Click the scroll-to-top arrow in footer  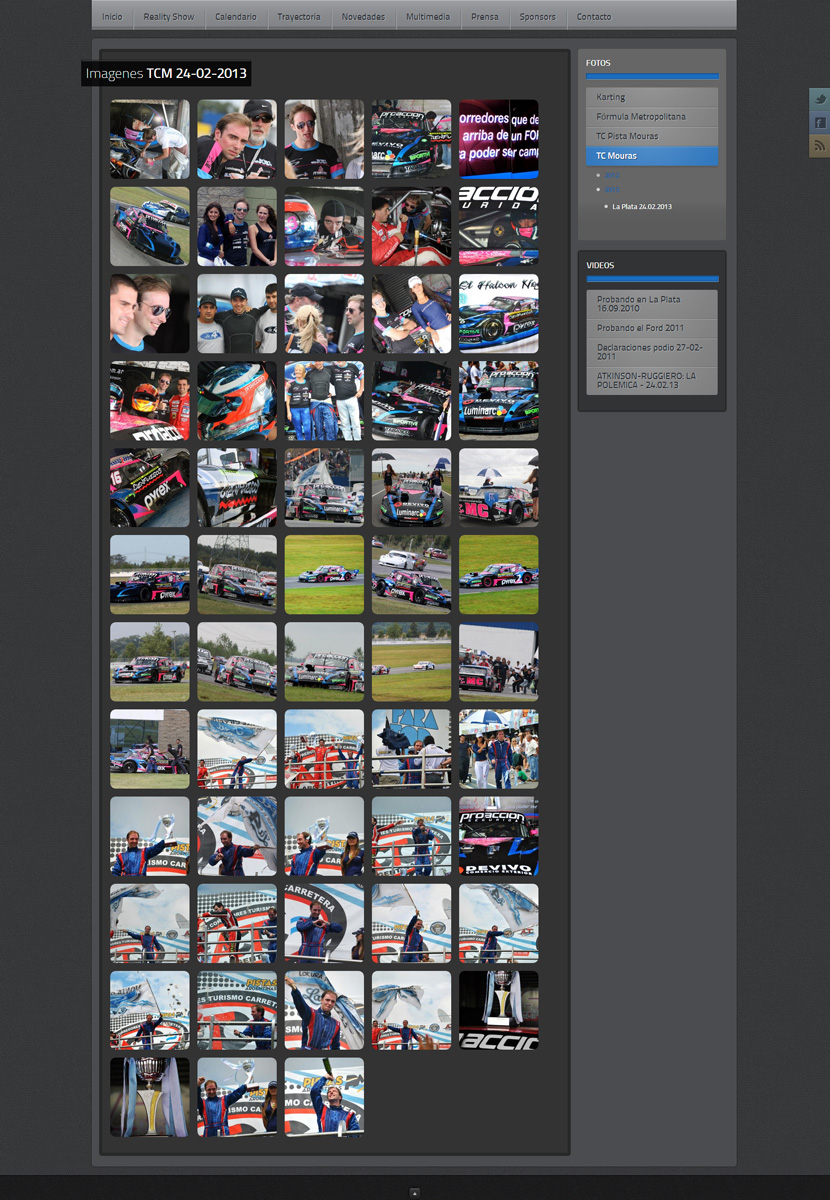tap(414, 1192)
